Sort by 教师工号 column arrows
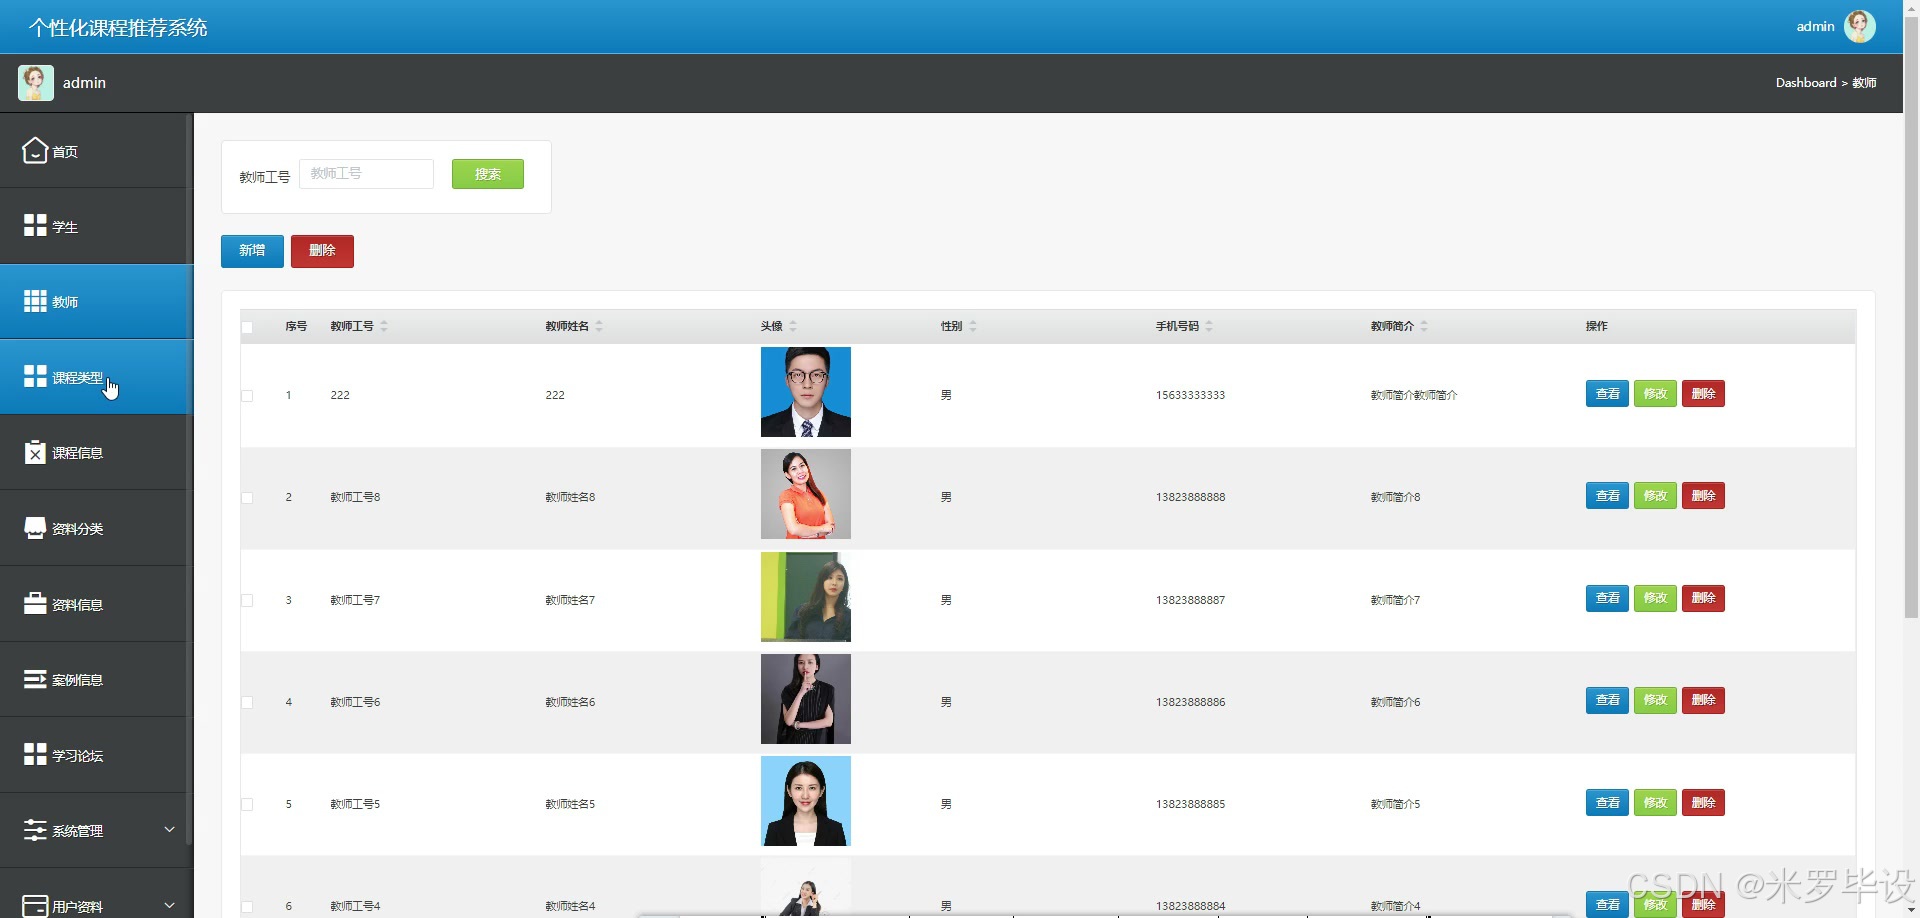 (x=384, y=326)
